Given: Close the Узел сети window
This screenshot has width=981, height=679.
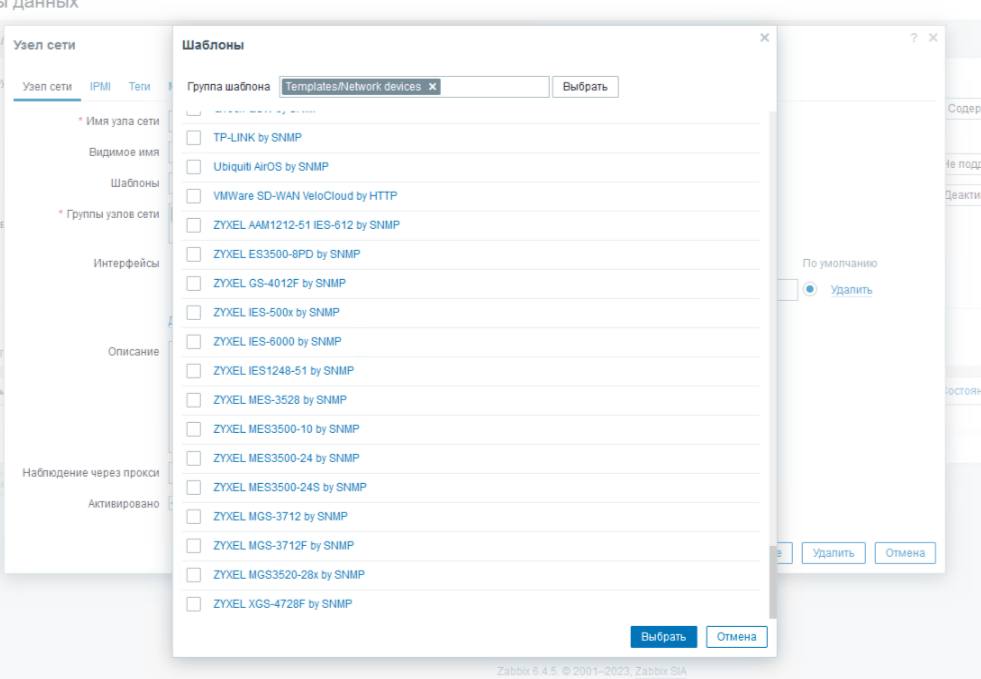Looking at the screenshot, I should [x=933, y=38].
